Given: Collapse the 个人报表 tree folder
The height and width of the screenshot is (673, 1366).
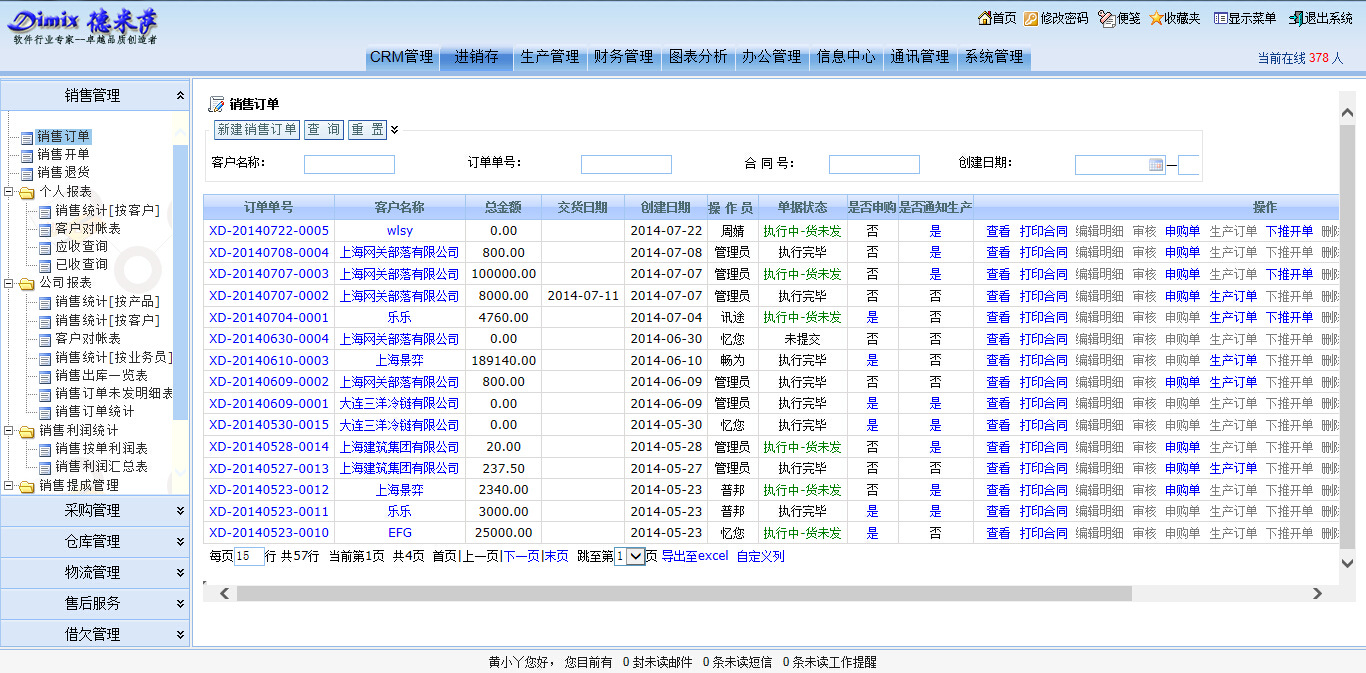Looking at the screenshot, I should click(10, 192).
